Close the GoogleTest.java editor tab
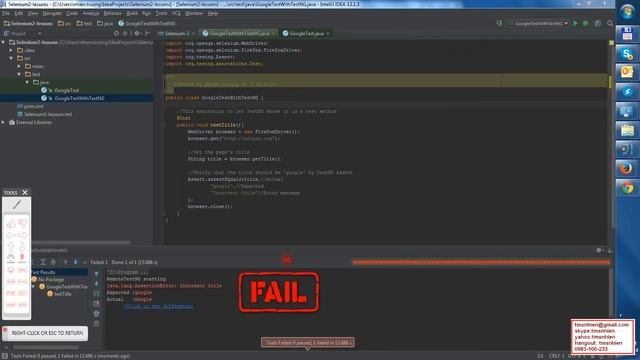640x360 pixels. click(328, 33)
